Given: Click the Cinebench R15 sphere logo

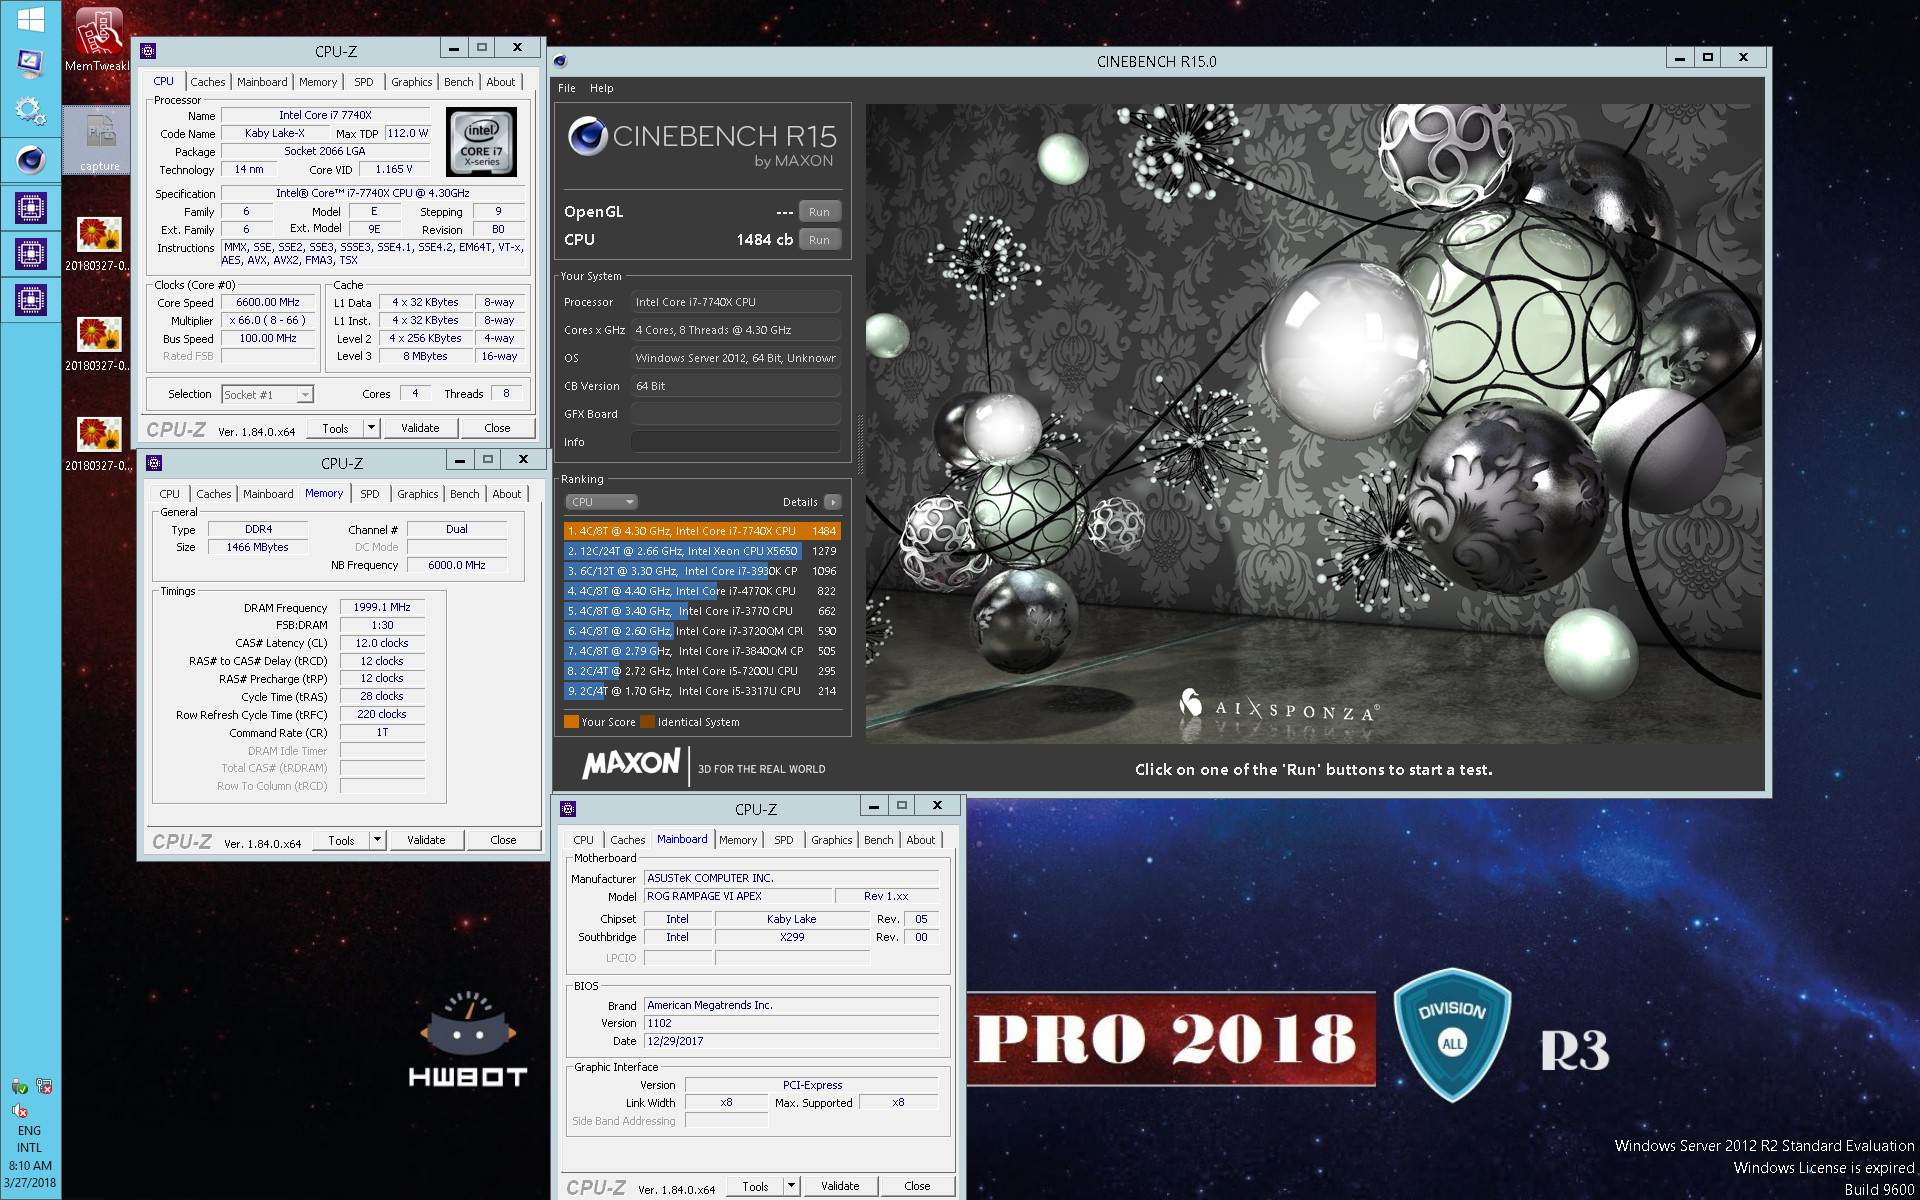Looking at the screenshot, I should point(588,136).
